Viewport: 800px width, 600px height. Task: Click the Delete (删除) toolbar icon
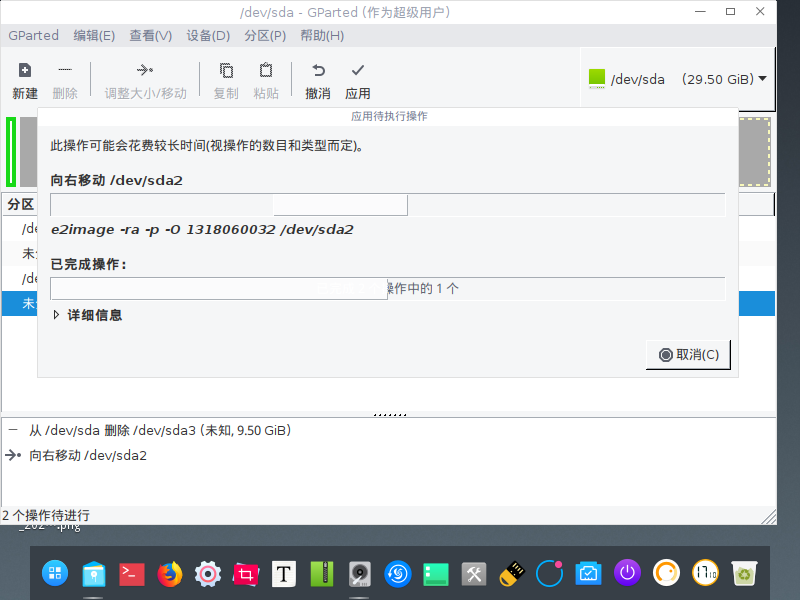[65, 69]
